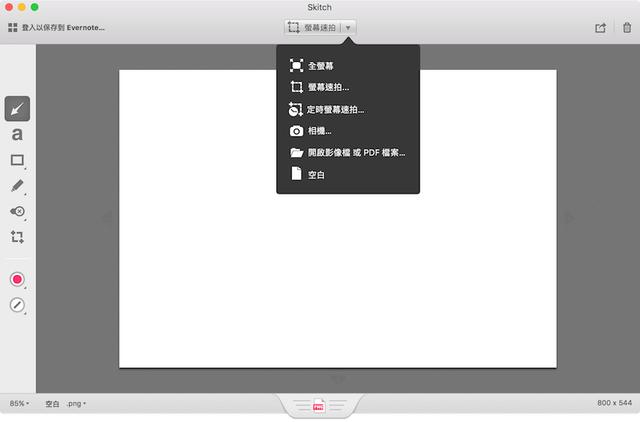Choose 定時螢幕速拍... menu entry

point(348,109)
